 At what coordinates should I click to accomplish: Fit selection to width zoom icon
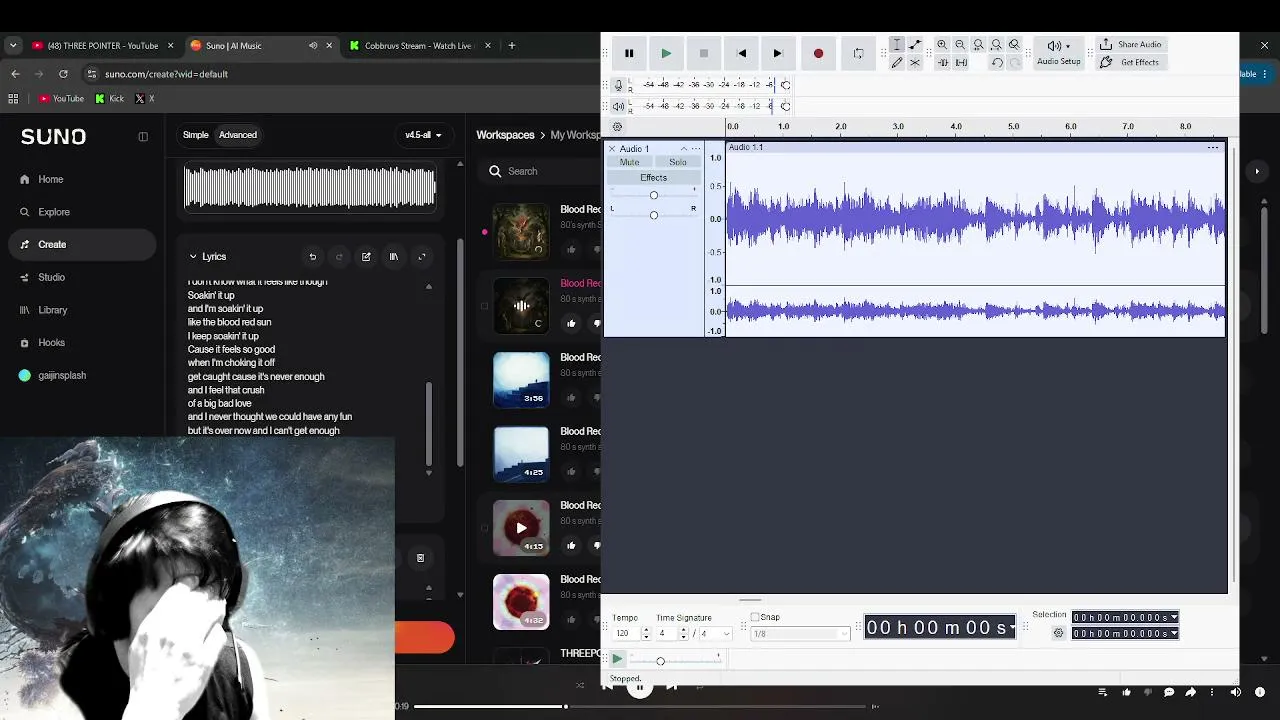click(978, 45)
